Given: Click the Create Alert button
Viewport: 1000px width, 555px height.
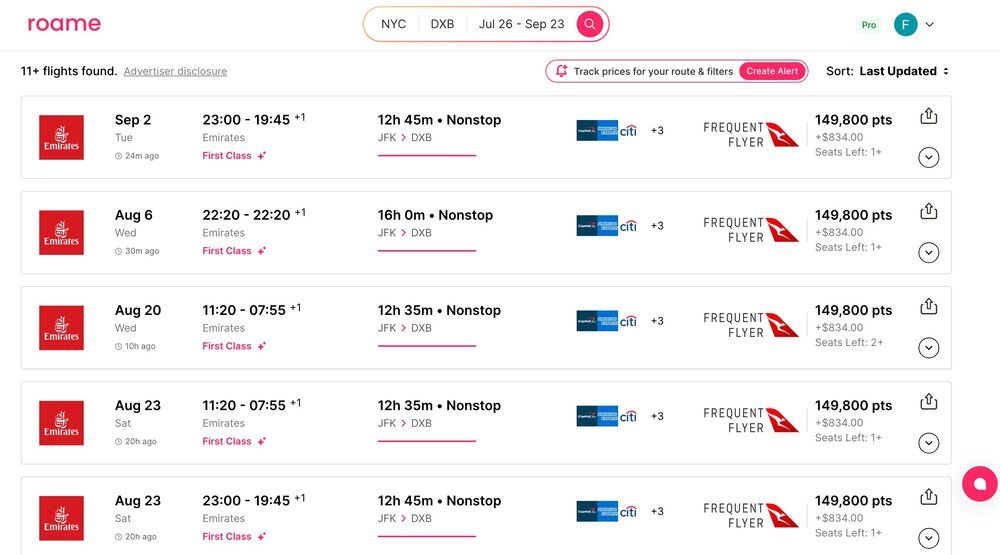Looking at the screenshot, I should [772, 71].
